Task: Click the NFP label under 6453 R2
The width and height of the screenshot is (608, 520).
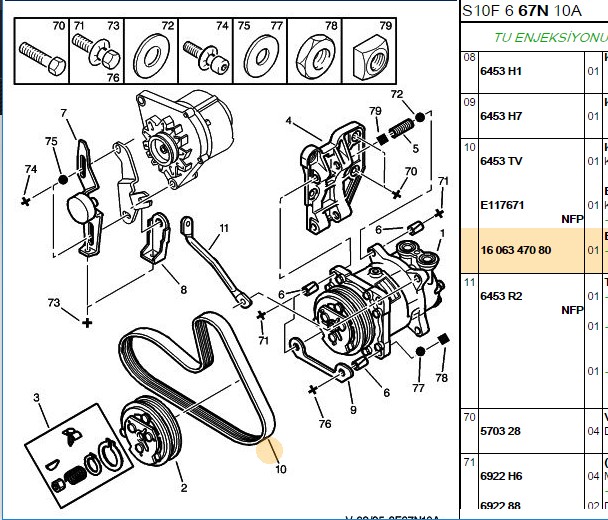Action: [572, 310]
